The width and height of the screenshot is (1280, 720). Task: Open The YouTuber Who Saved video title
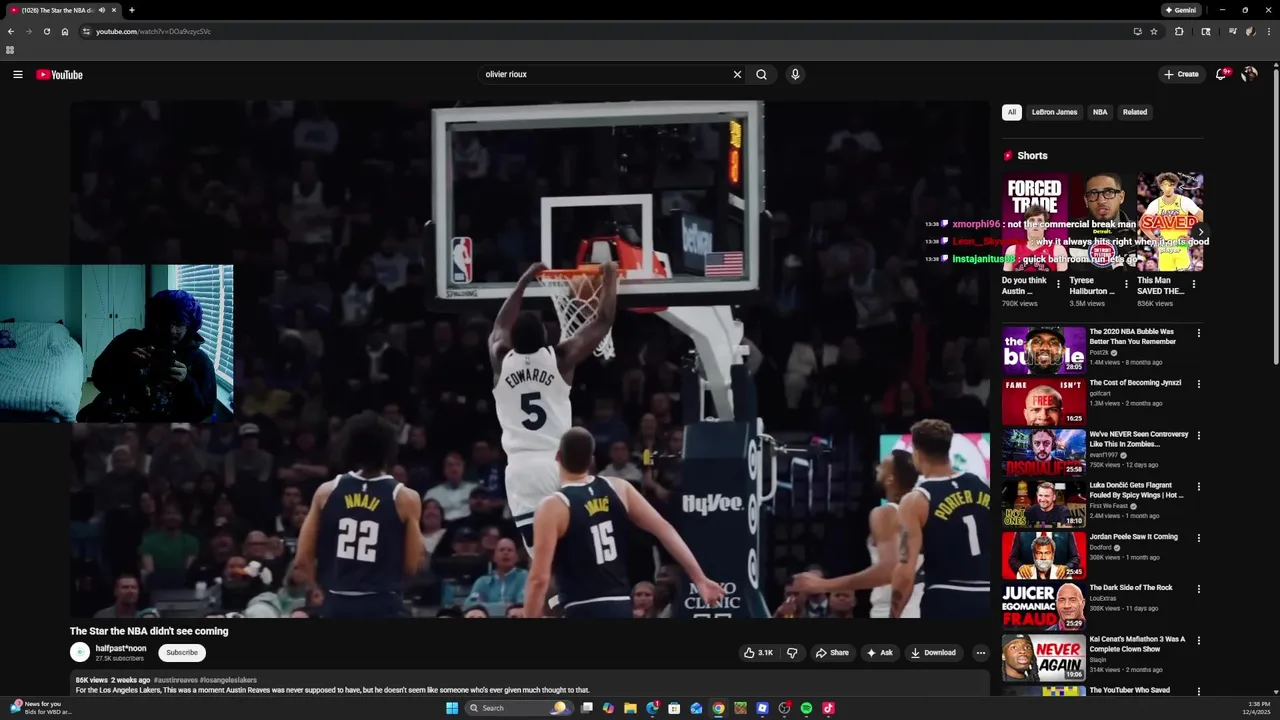tap(1129, 690)
